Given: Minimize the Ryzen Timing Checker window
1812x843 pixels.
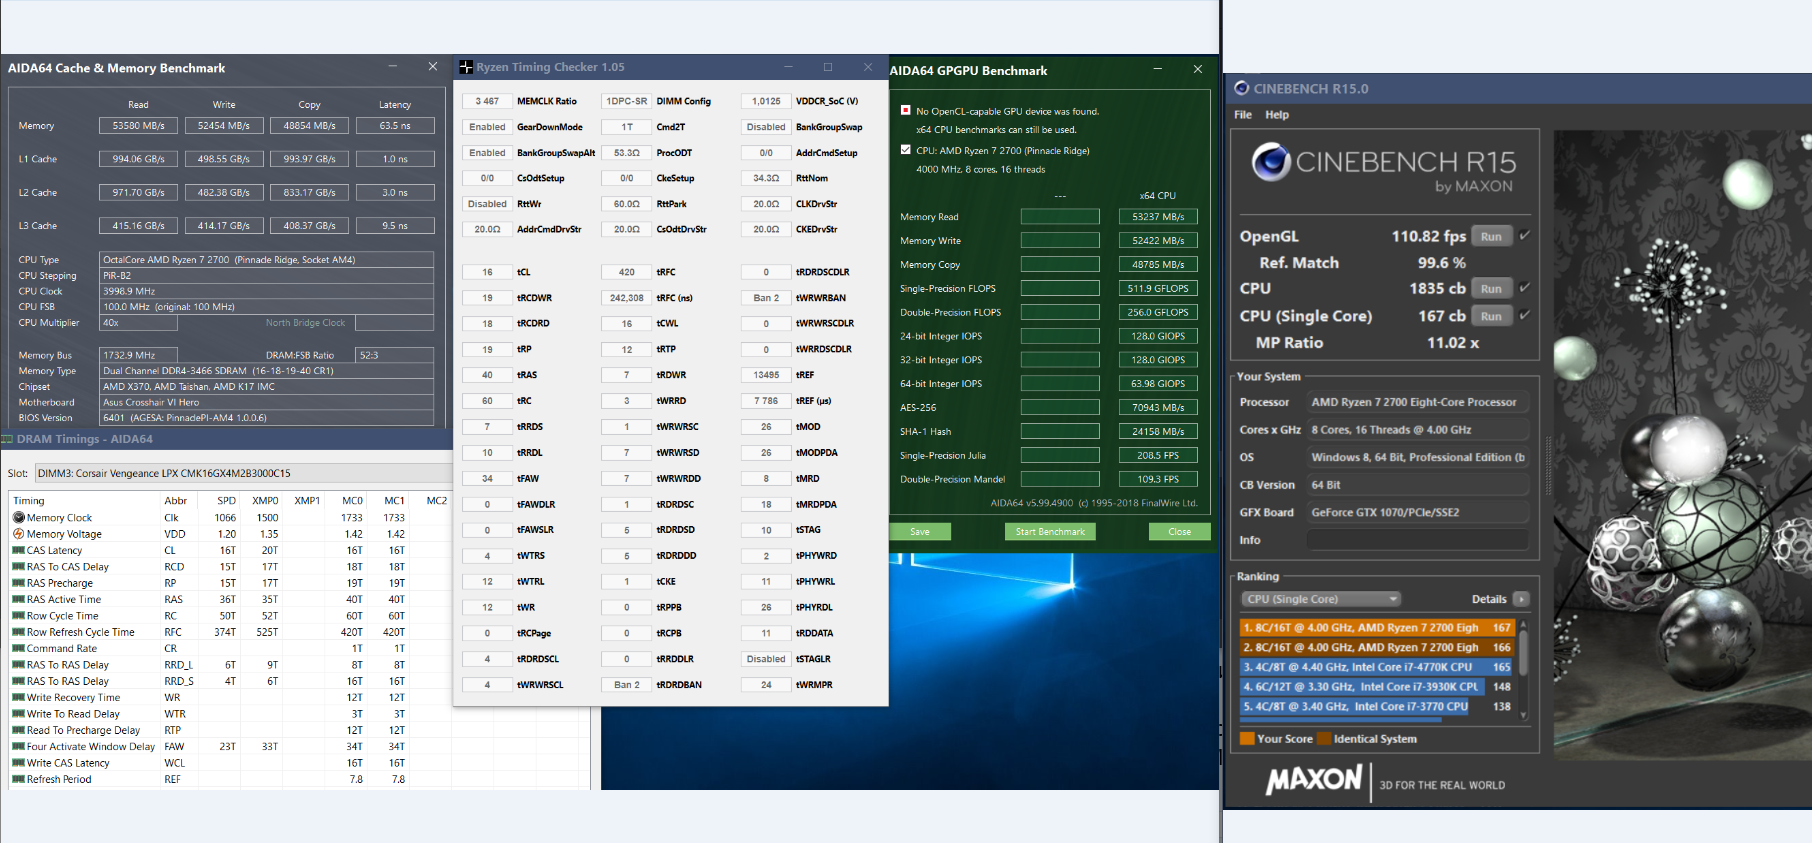Looking at the screenshot, I should click(788, 67).
